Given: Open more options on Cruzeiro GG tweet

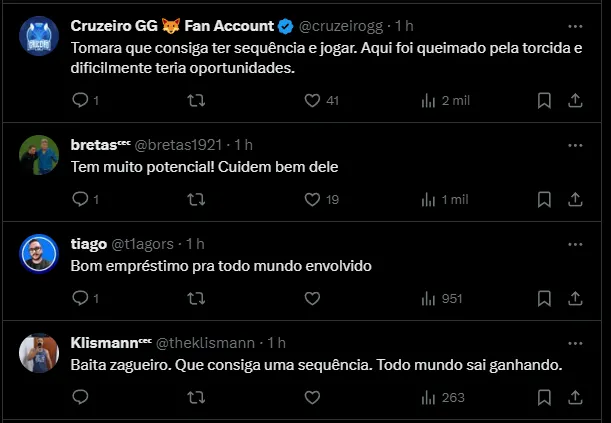Looking at the screenshot, I should point(575,26).
